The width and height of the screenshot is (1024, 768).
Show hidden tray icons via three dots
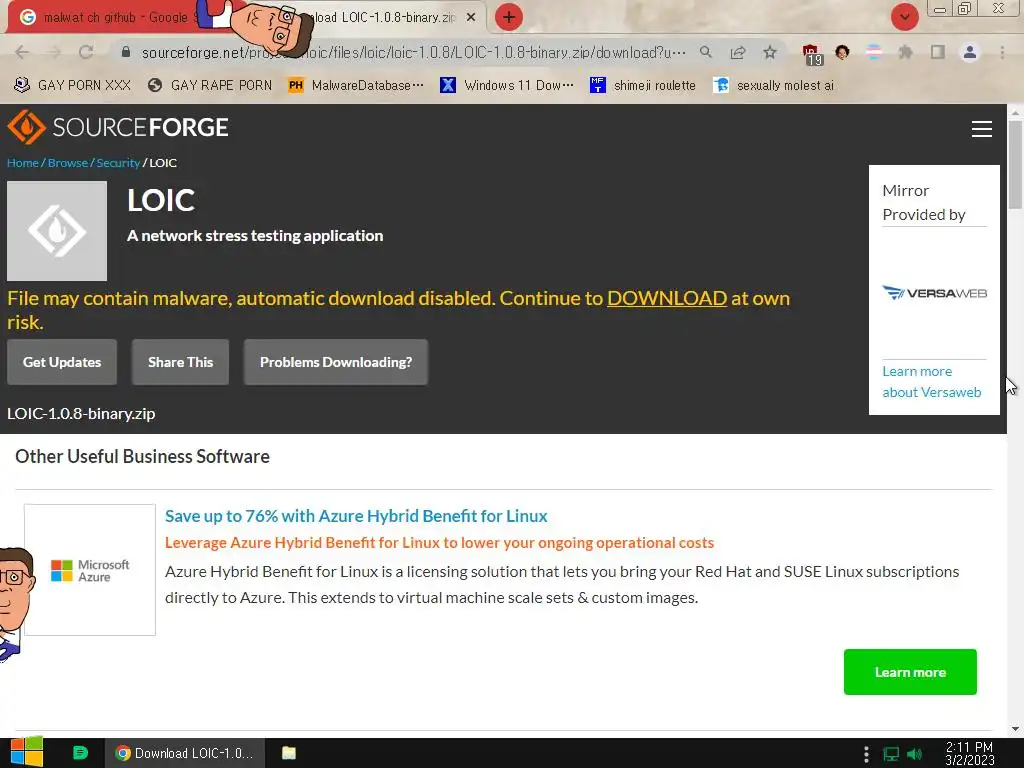(866, 754)
